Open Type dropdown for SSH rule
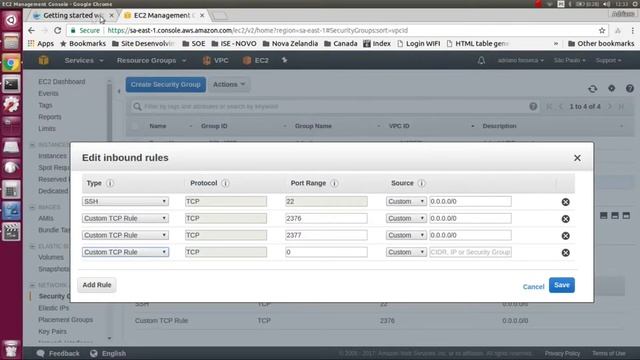Screen dimensions: 640x360 tap(125, 201)
